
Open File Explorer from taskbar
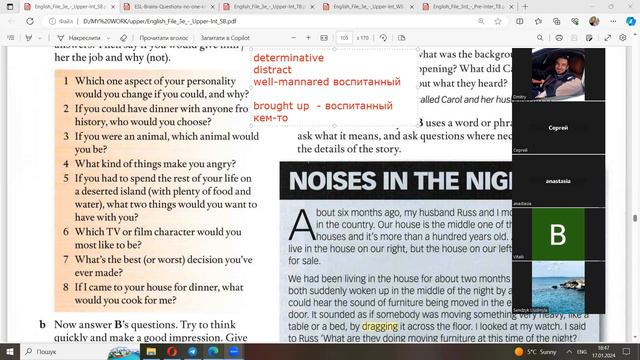[151, 351]
